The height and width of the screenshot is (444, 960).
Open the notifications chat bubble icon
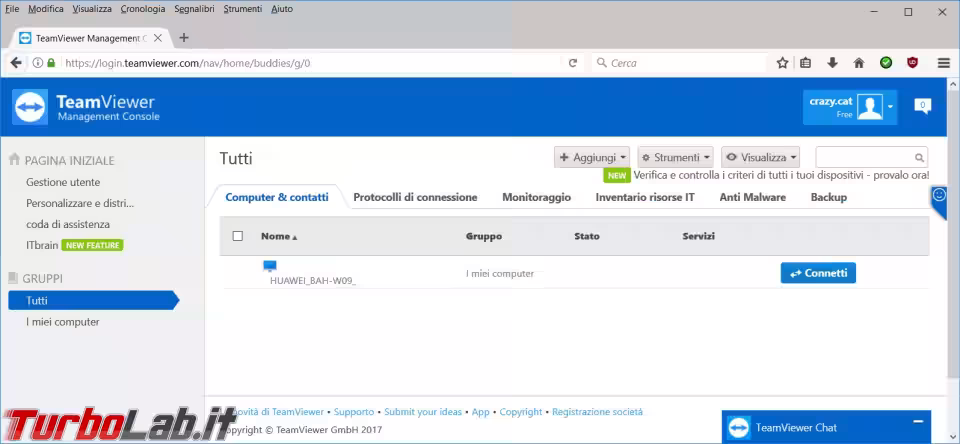tap(922, 106)
